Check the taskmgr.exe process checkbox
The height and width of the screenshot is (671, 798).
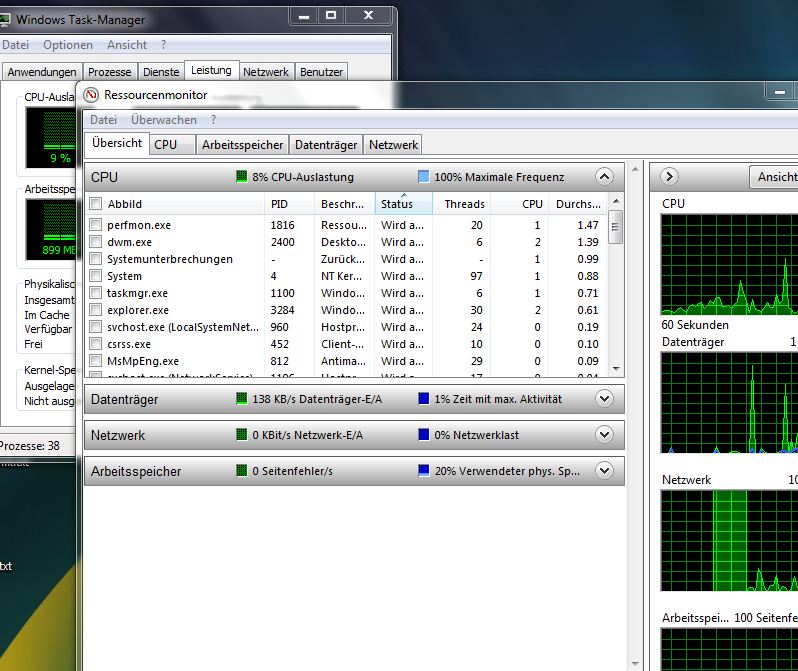pyautogui.click(x=95, y=293)
